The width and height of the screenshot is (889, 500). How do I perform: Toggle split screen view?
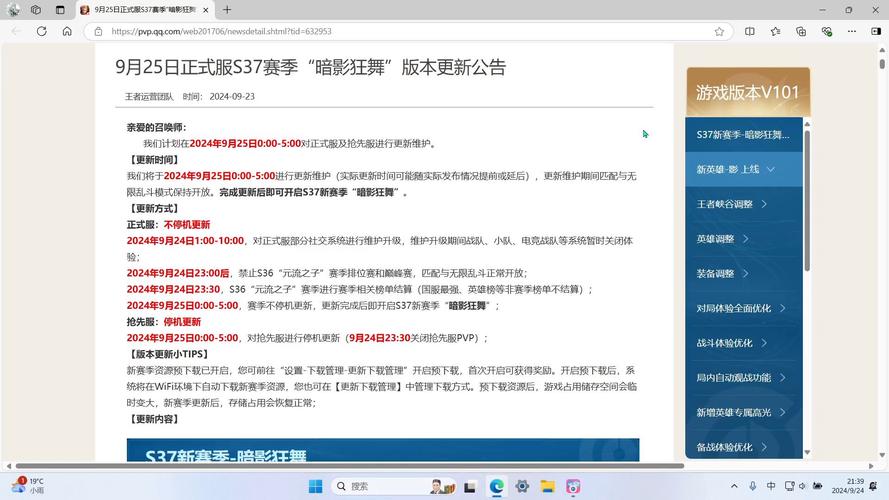point(750,31)
